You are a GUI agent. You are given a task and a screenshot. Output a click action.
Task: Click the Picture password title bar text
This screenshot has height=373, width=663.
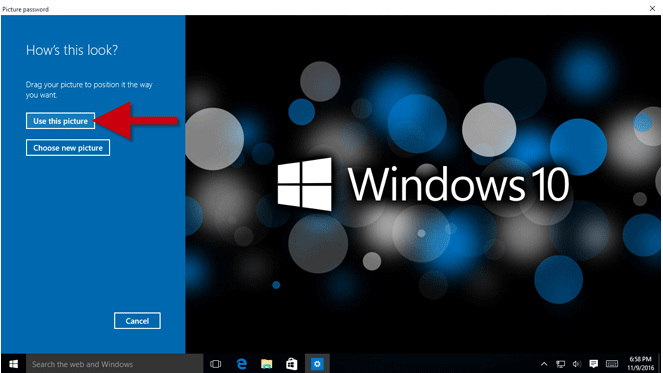pyautogui.click(x=26, y=9)
